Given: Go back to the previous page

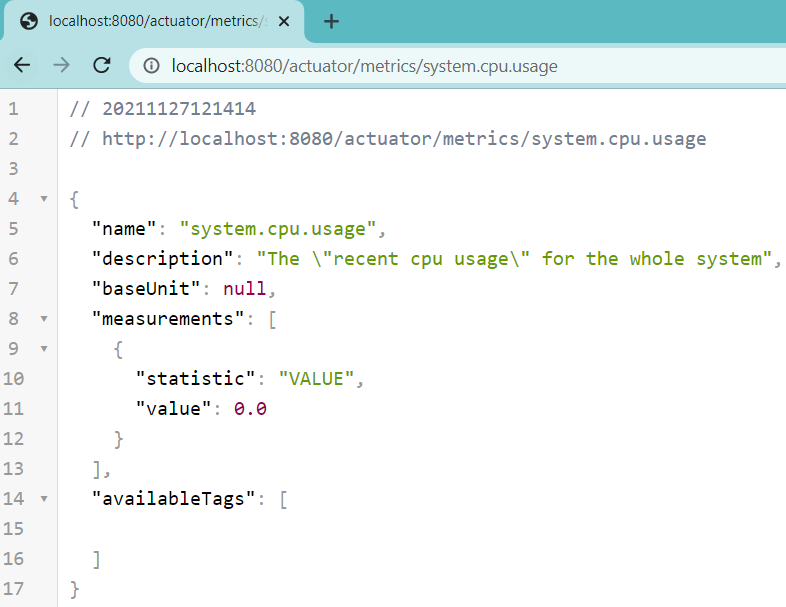Looking at the screenshot, I should tap(22, 65).
